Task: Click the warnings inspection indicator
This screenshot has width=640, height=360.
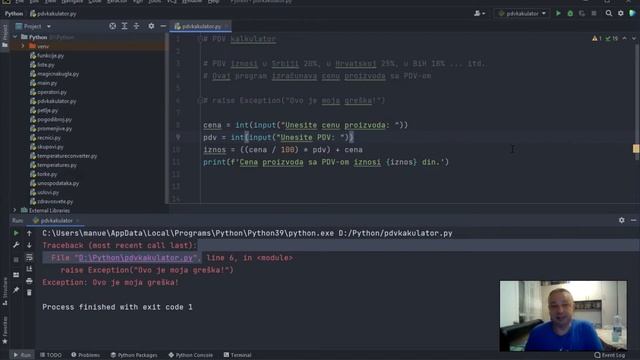Action: click(x=597, y=38)
